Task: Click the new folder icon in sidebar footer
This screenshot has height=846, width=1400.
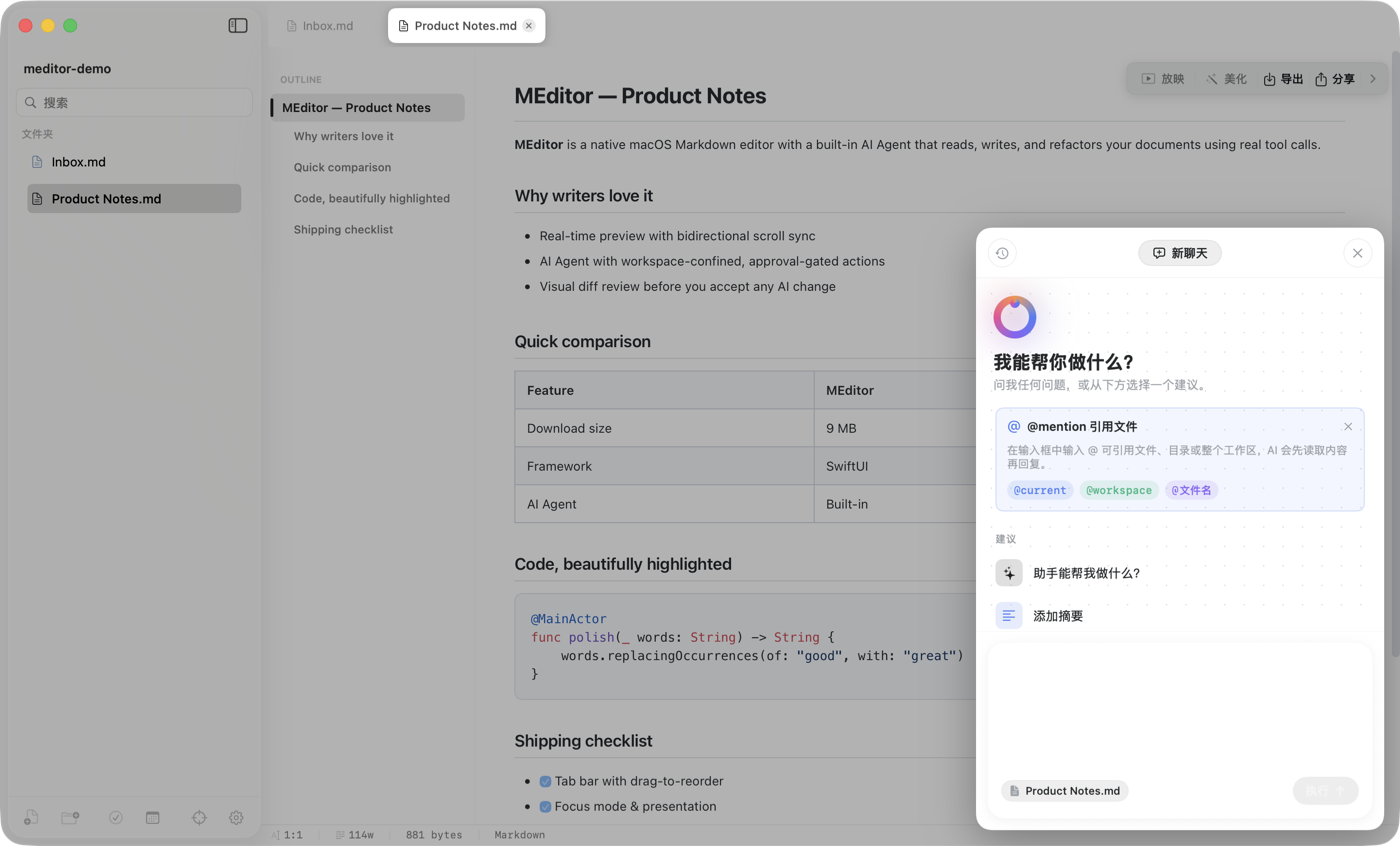Action: click(x=70, y=817)
